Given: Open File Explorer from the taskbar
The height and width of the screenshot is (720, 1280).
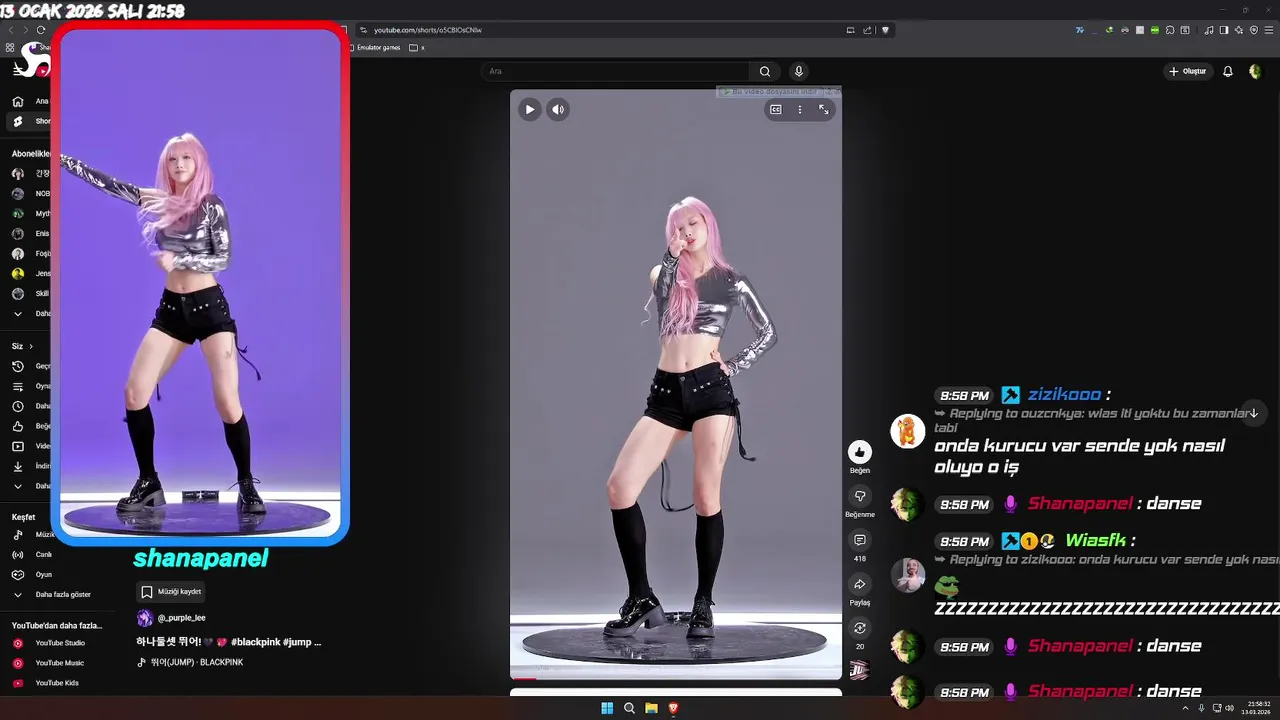Looking at the screenshot, I should coord(651,708).
